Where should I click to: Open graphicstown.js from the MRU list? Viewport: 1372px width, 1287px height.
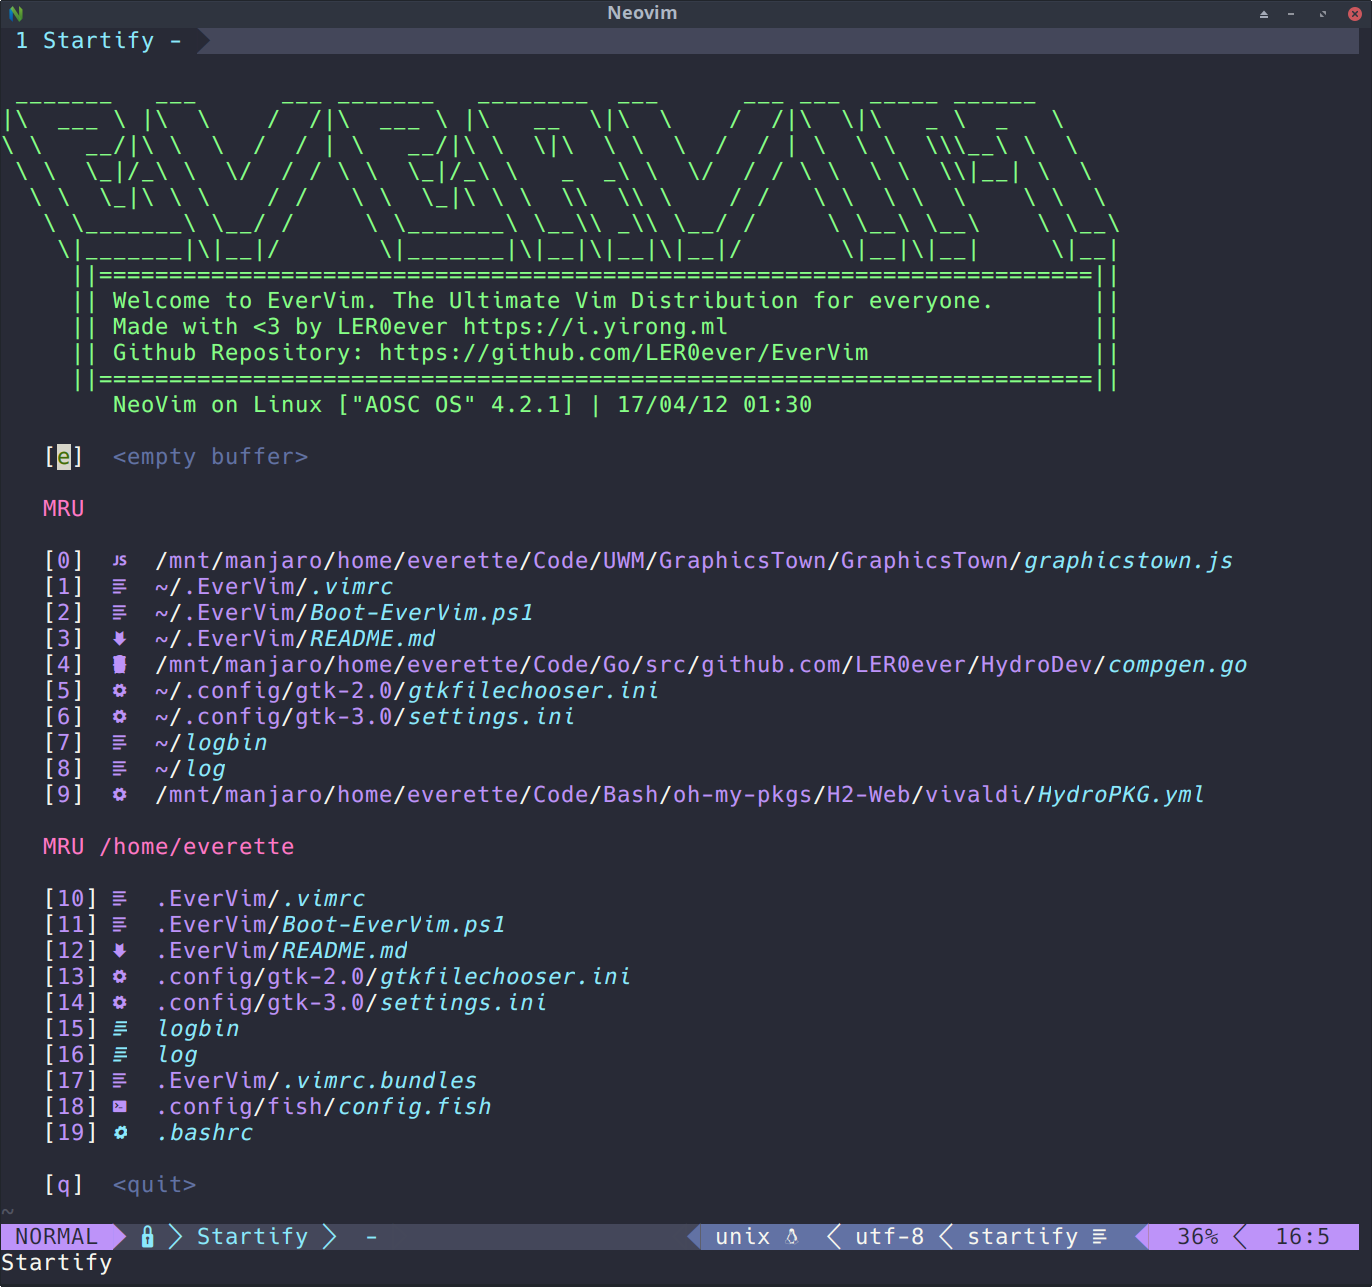point(694,561)
